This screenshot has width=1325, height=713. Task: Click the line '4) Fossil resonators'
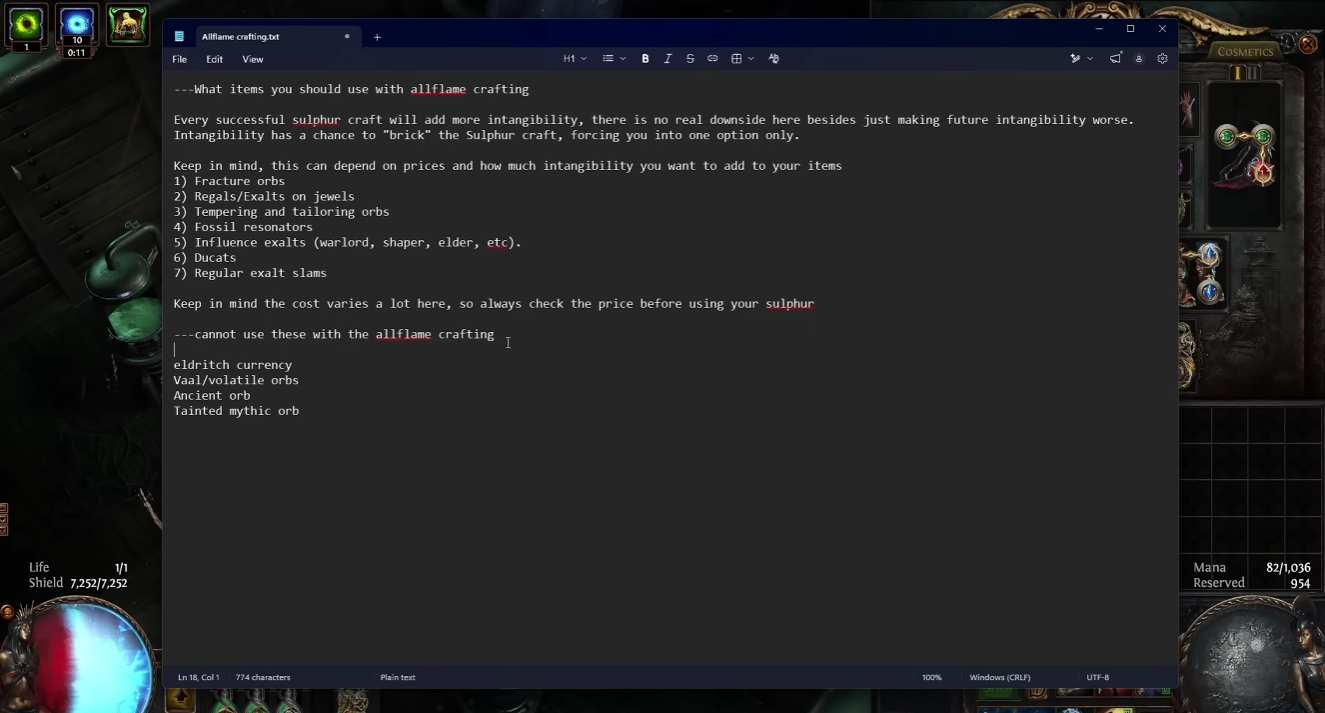243,227
